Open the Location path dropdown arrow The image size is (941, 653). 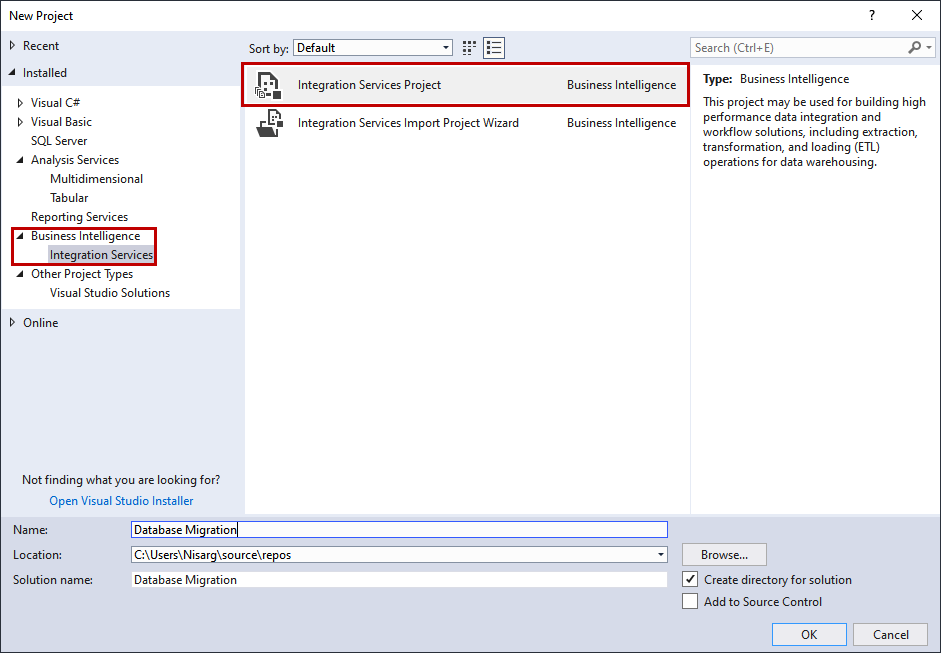661,555
